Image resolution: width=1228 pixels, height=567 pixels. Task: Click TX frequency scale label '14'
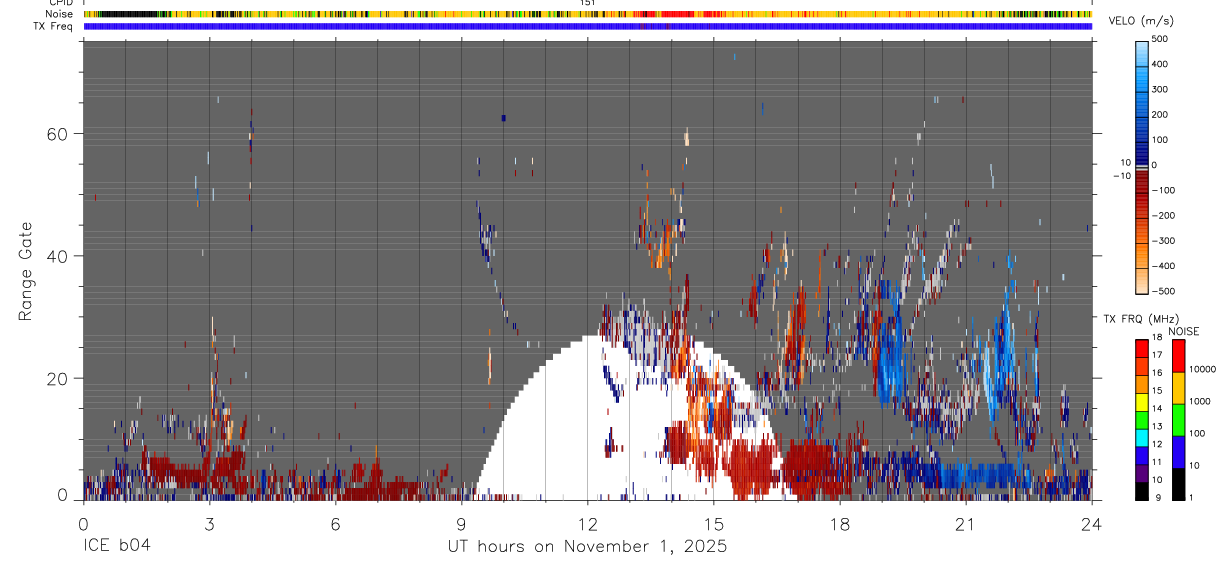pyautogui.click(x=1156, y=409)
